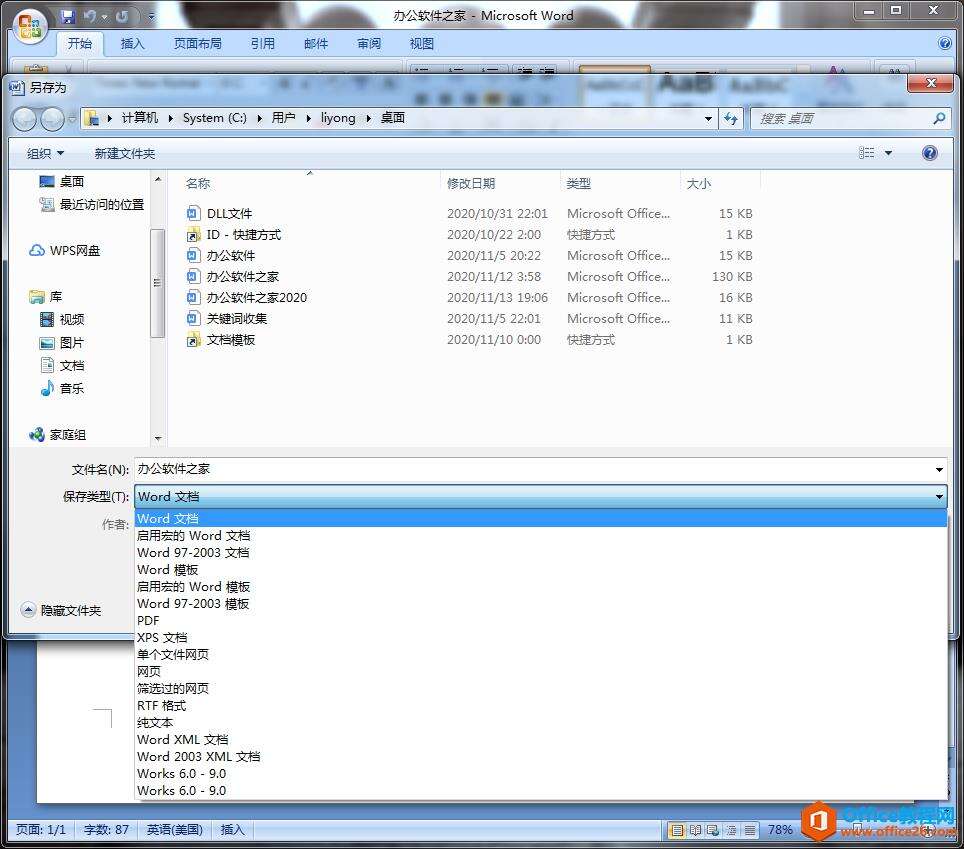Click the Redo icon in quick access toolbar
This screenshot has height=849, width=964.
(122, 17)
